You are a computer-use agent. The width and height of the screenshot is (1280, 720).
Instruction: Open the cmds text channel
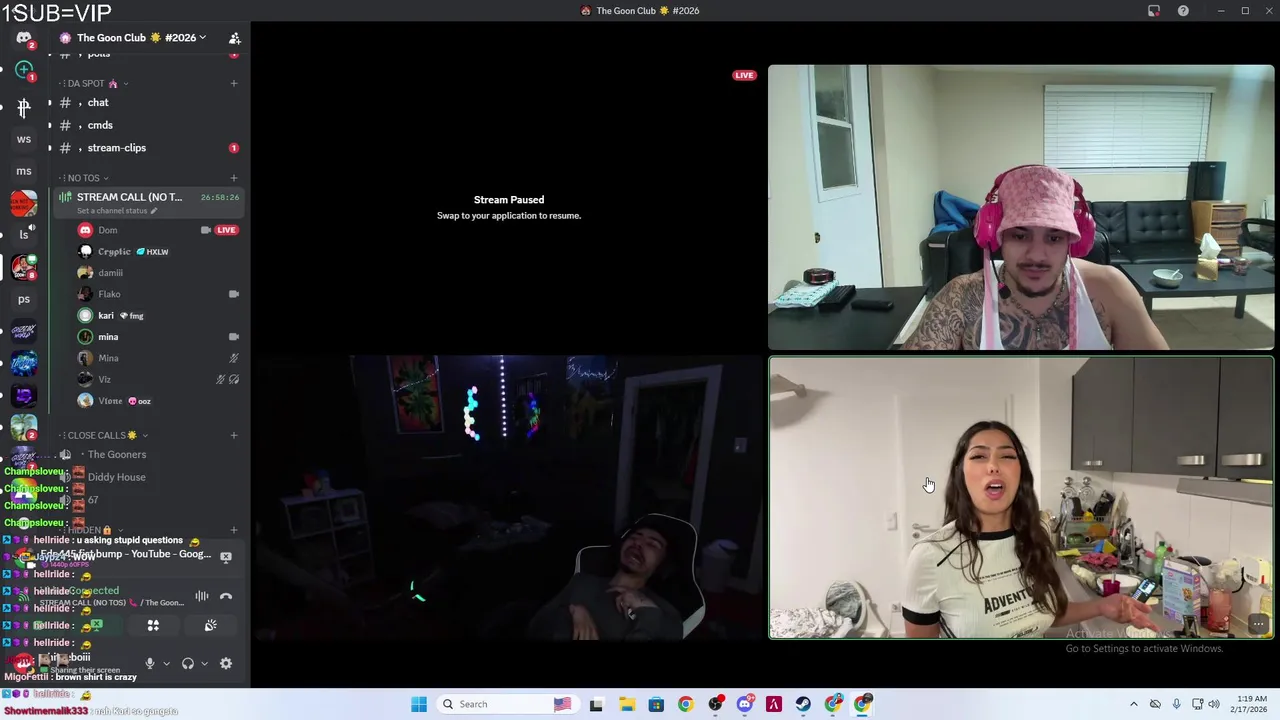point(148,125)
